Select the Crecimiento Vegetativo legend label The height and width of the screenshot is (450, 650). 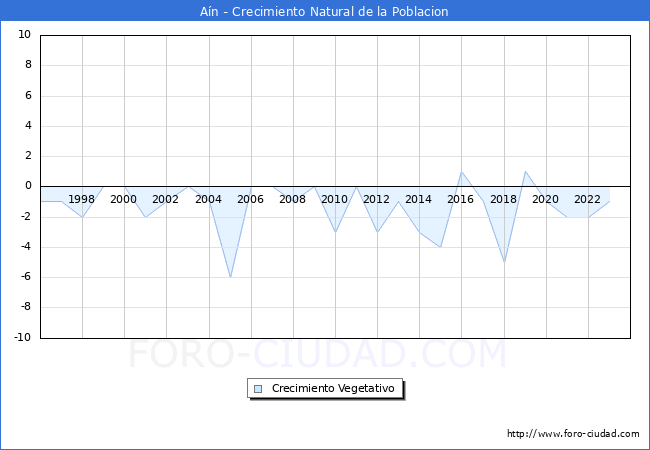click(x=333, y=388)
